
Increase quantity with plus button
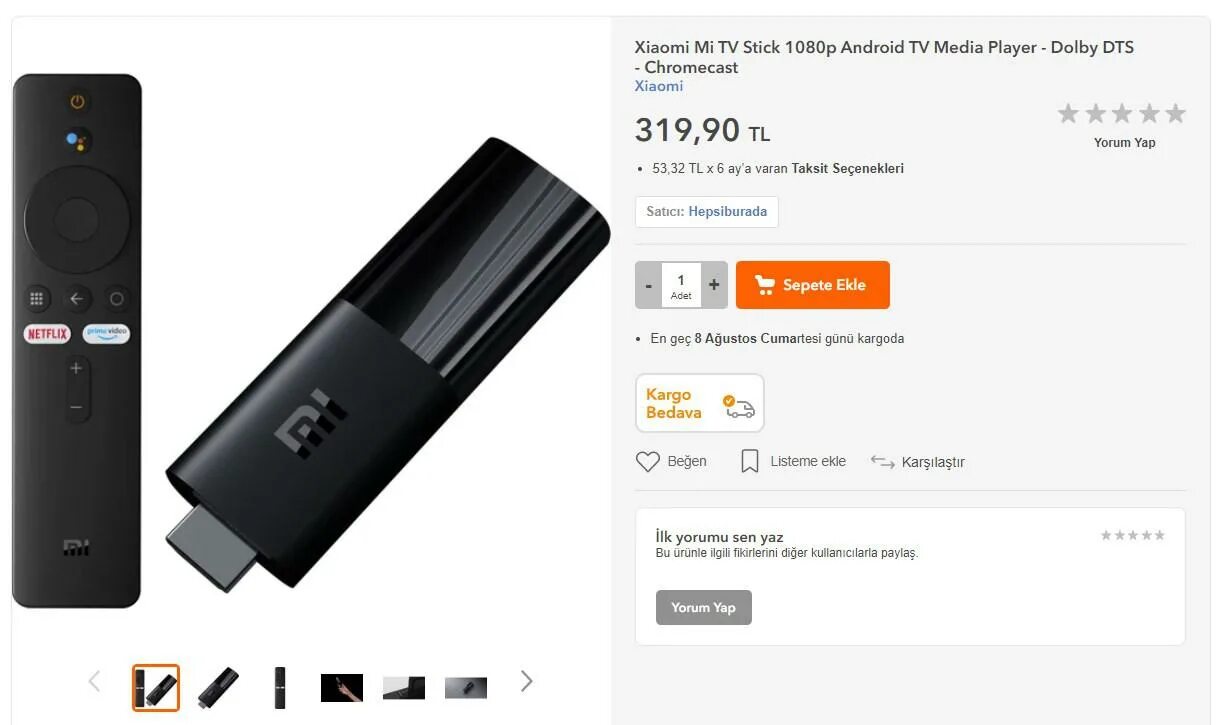click(714, 285)
